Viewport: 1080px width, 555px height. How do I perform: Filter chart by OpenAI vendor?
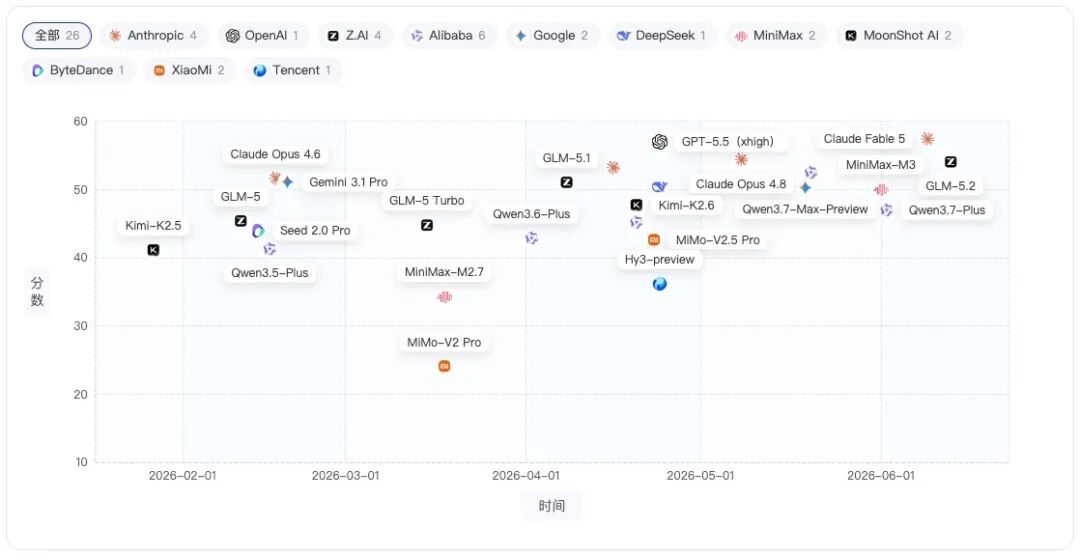[262, 36]
